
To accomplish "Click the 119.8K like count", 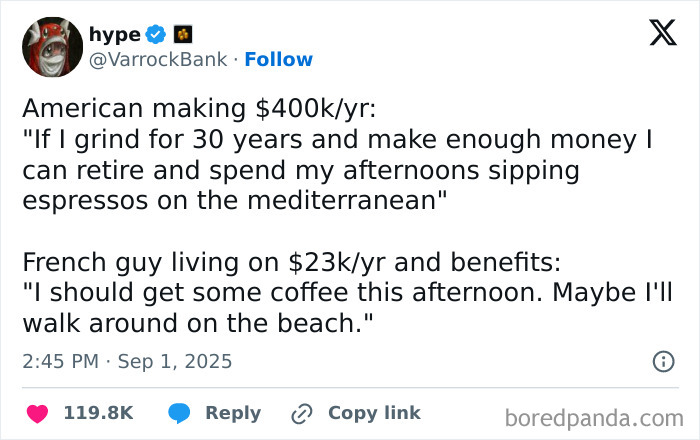I will click(x=98, y=413).
